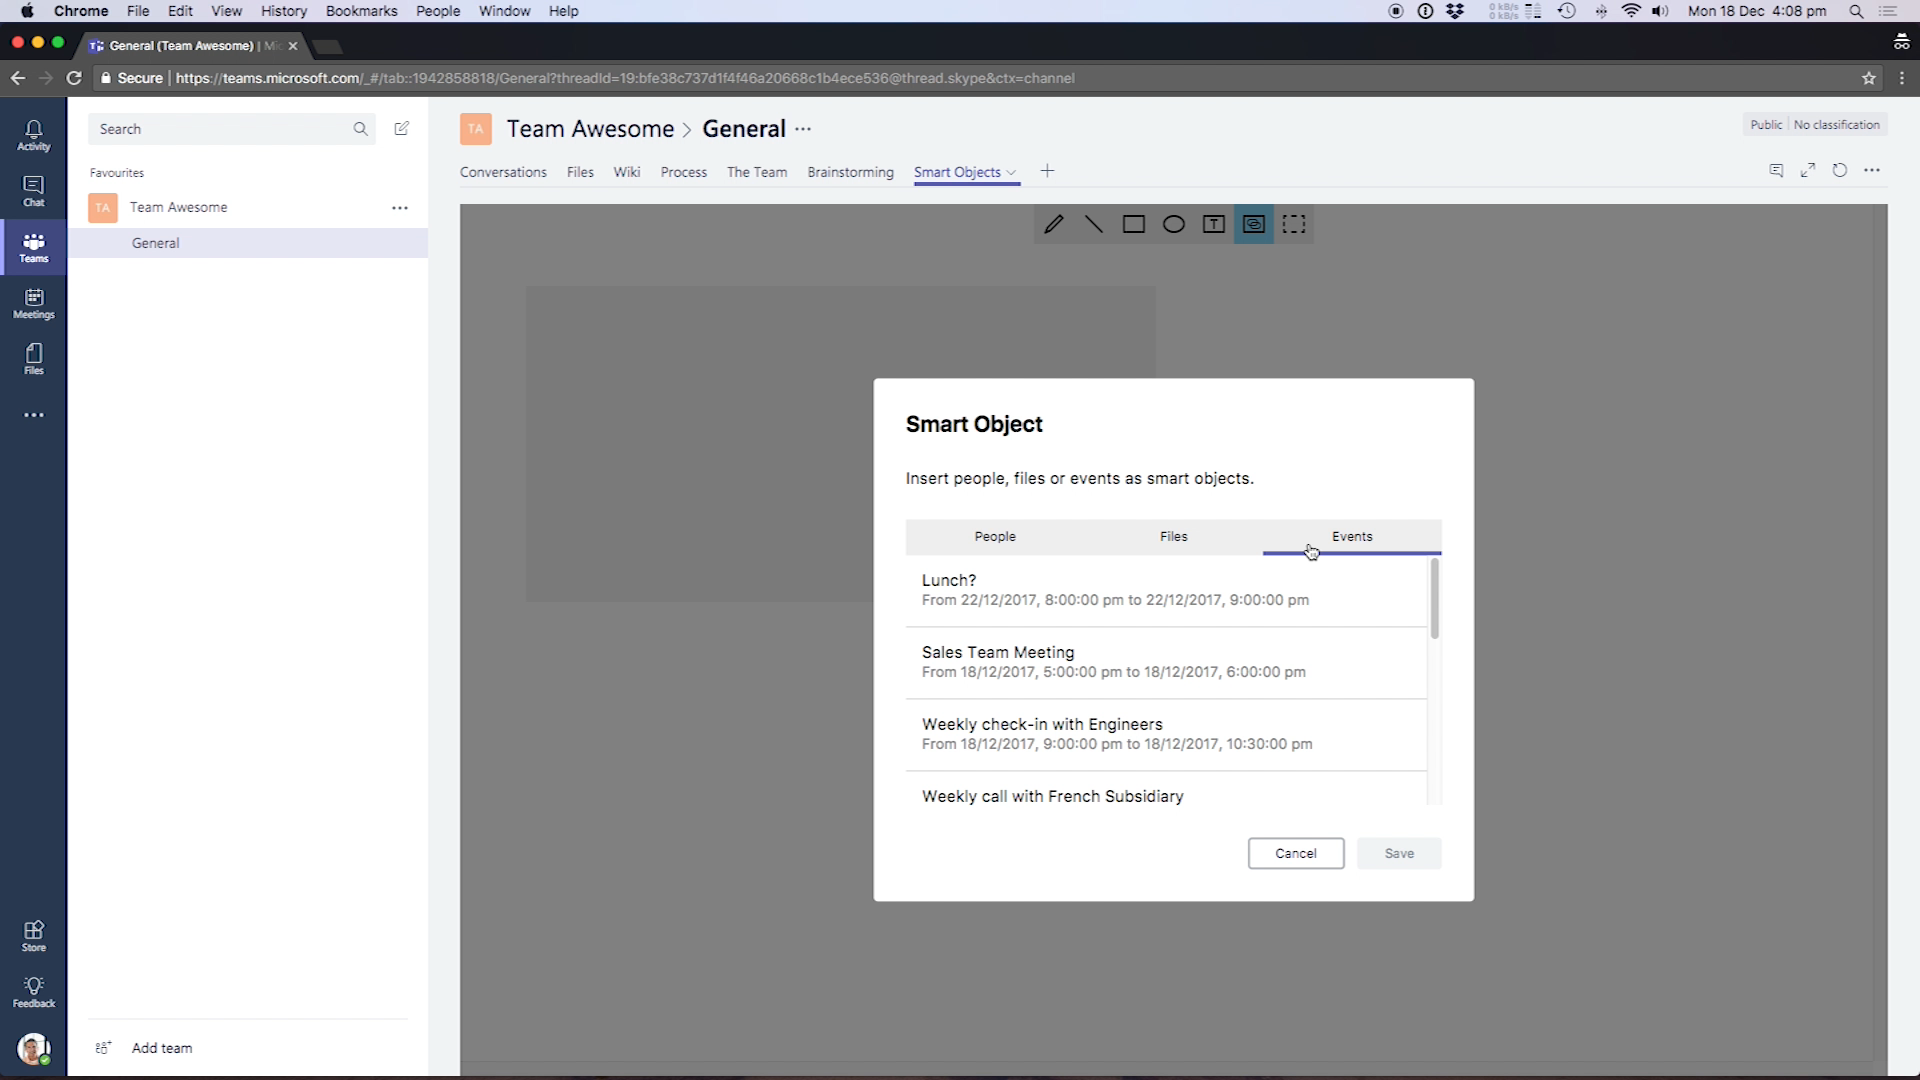Click the Search input field
The height and width of the screenshot is (1080, 1920).
click(220, 129)
